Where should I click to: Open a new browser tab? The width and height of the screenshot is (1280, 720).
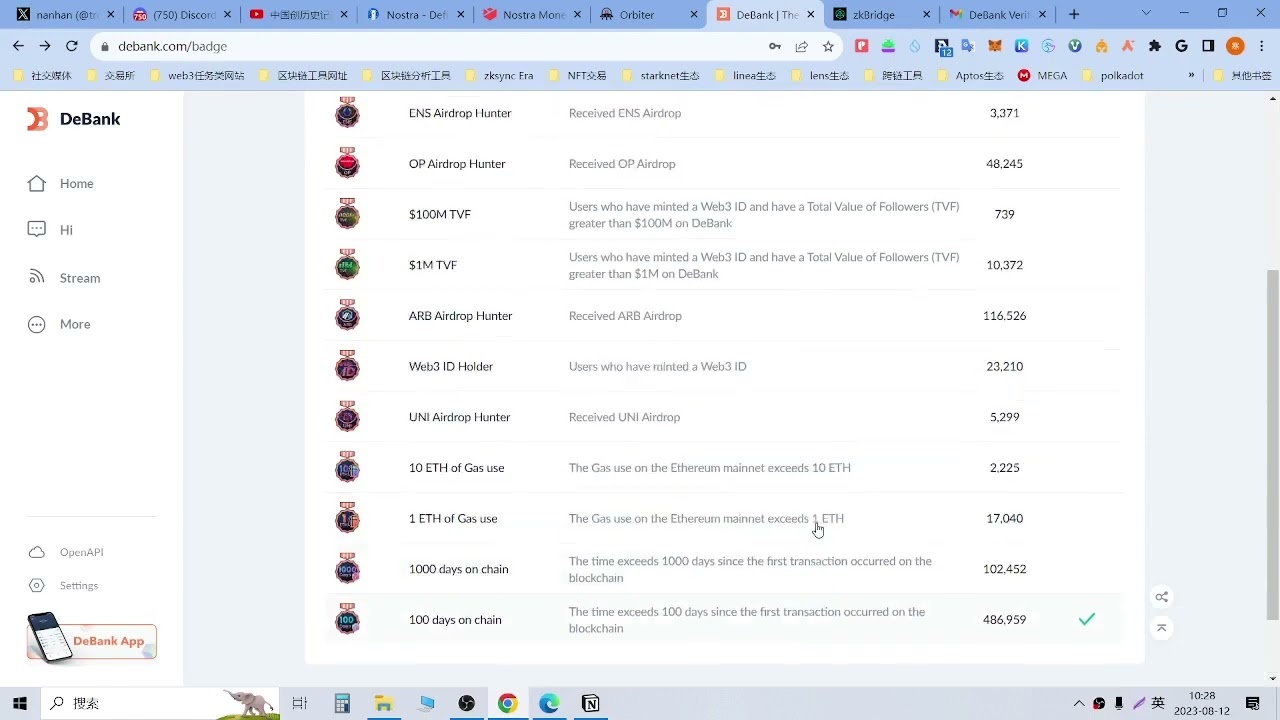(x=1074, y=15)
